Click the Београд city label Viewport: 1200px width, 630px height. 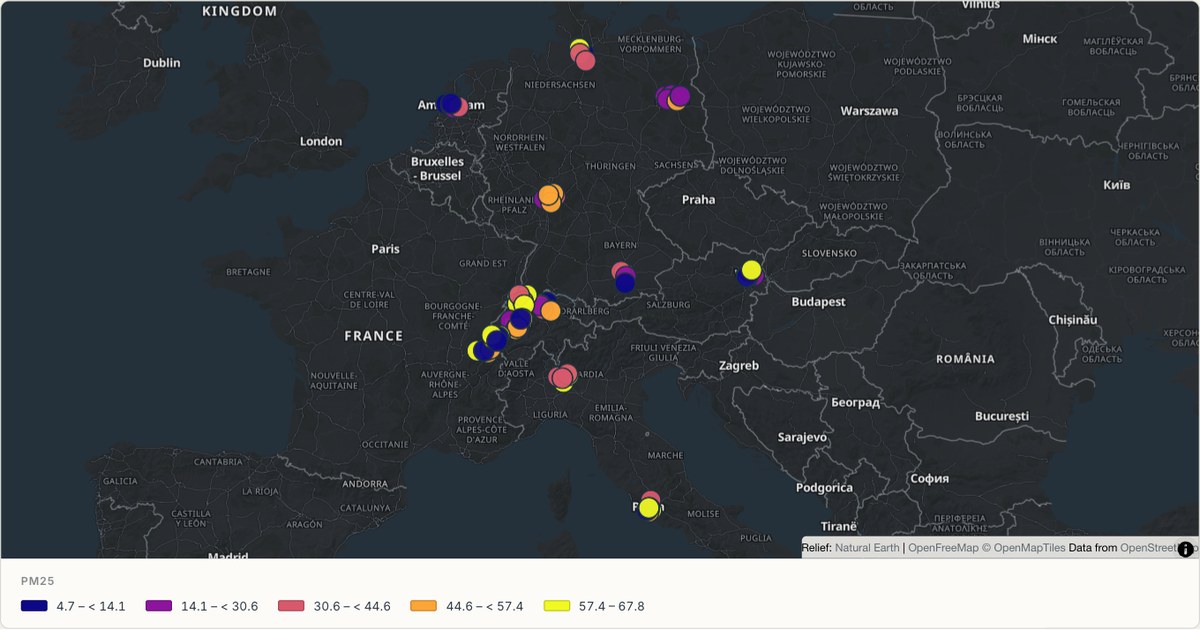pyautogui.click(x=855, y=402)
